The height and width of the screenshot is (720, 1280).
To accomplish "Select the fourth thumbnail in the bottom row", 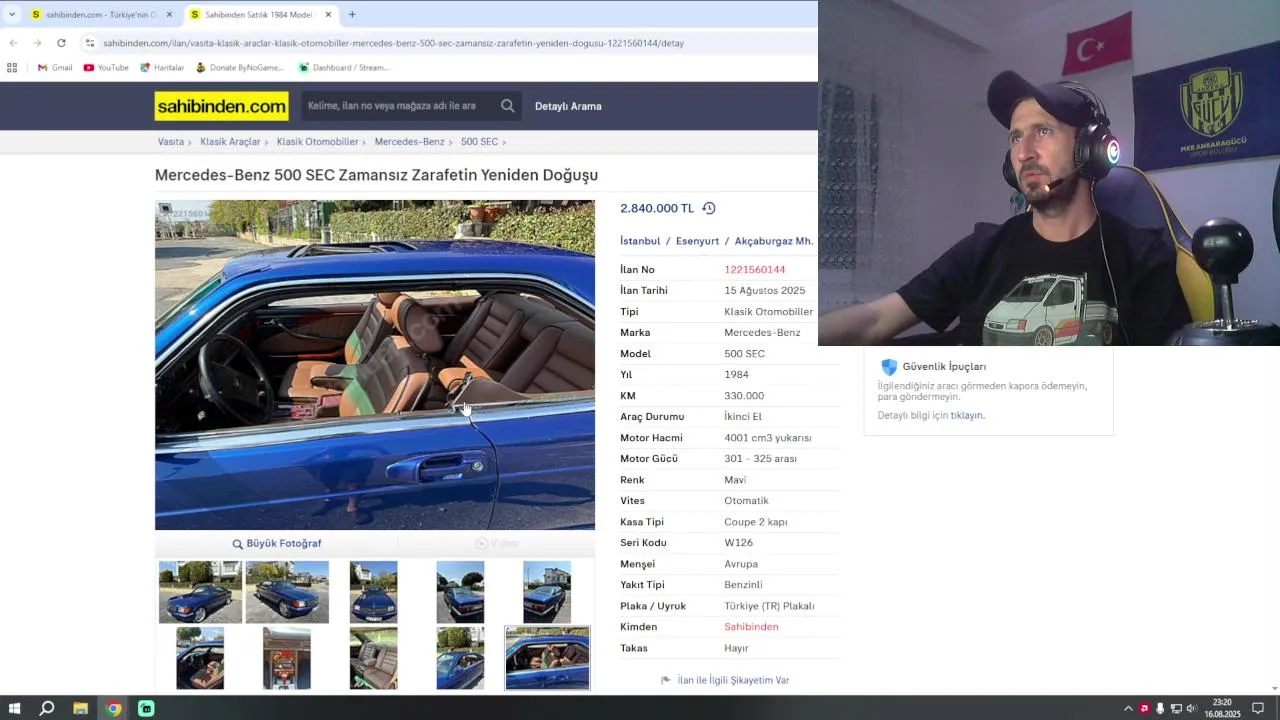I will click(460, 658).
